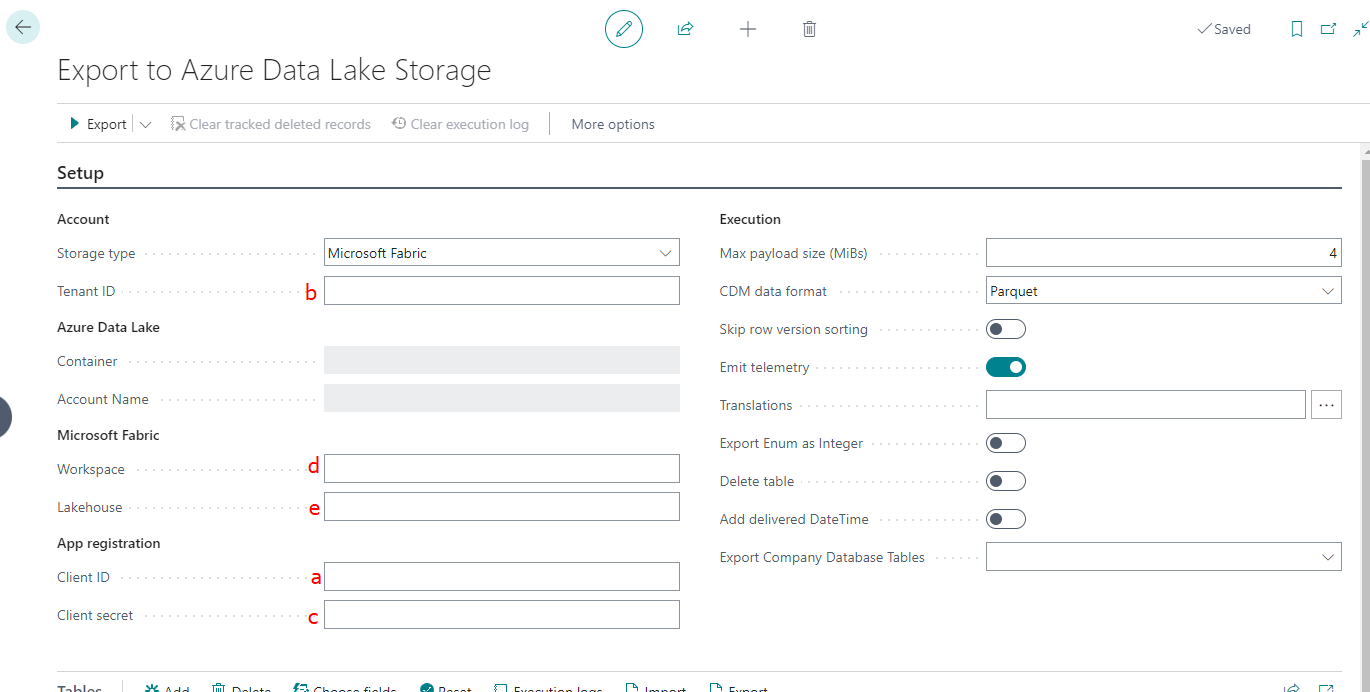Click the trash delete icon
1370x692 pixels.
(810, 29)
